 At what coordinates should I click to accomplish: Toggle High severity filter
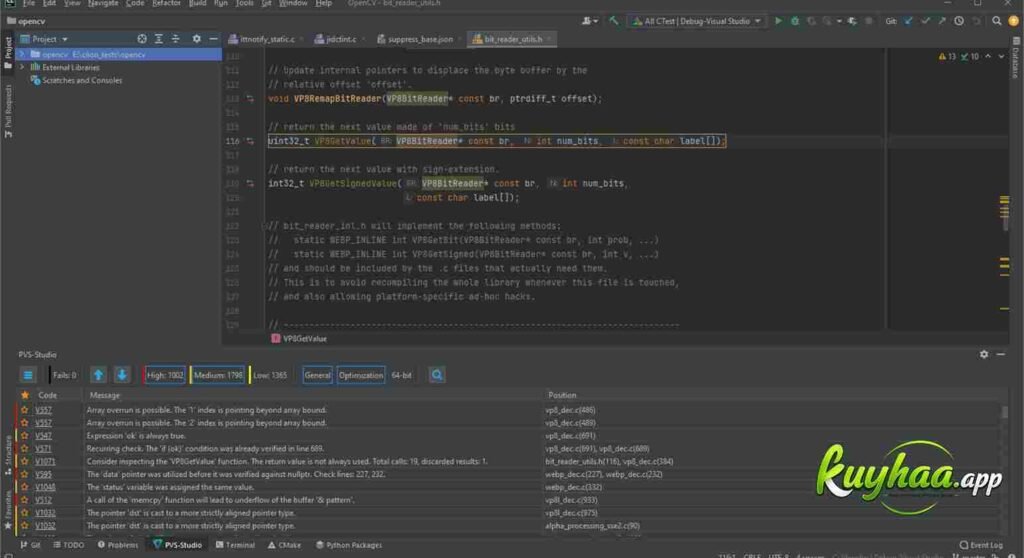165,375
